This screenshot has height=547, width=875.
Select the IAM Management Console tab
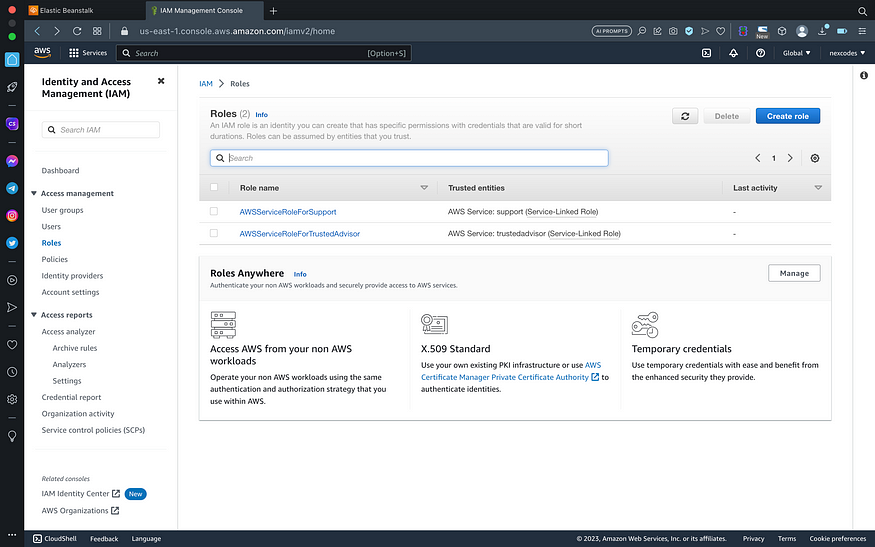coord(204,11)
